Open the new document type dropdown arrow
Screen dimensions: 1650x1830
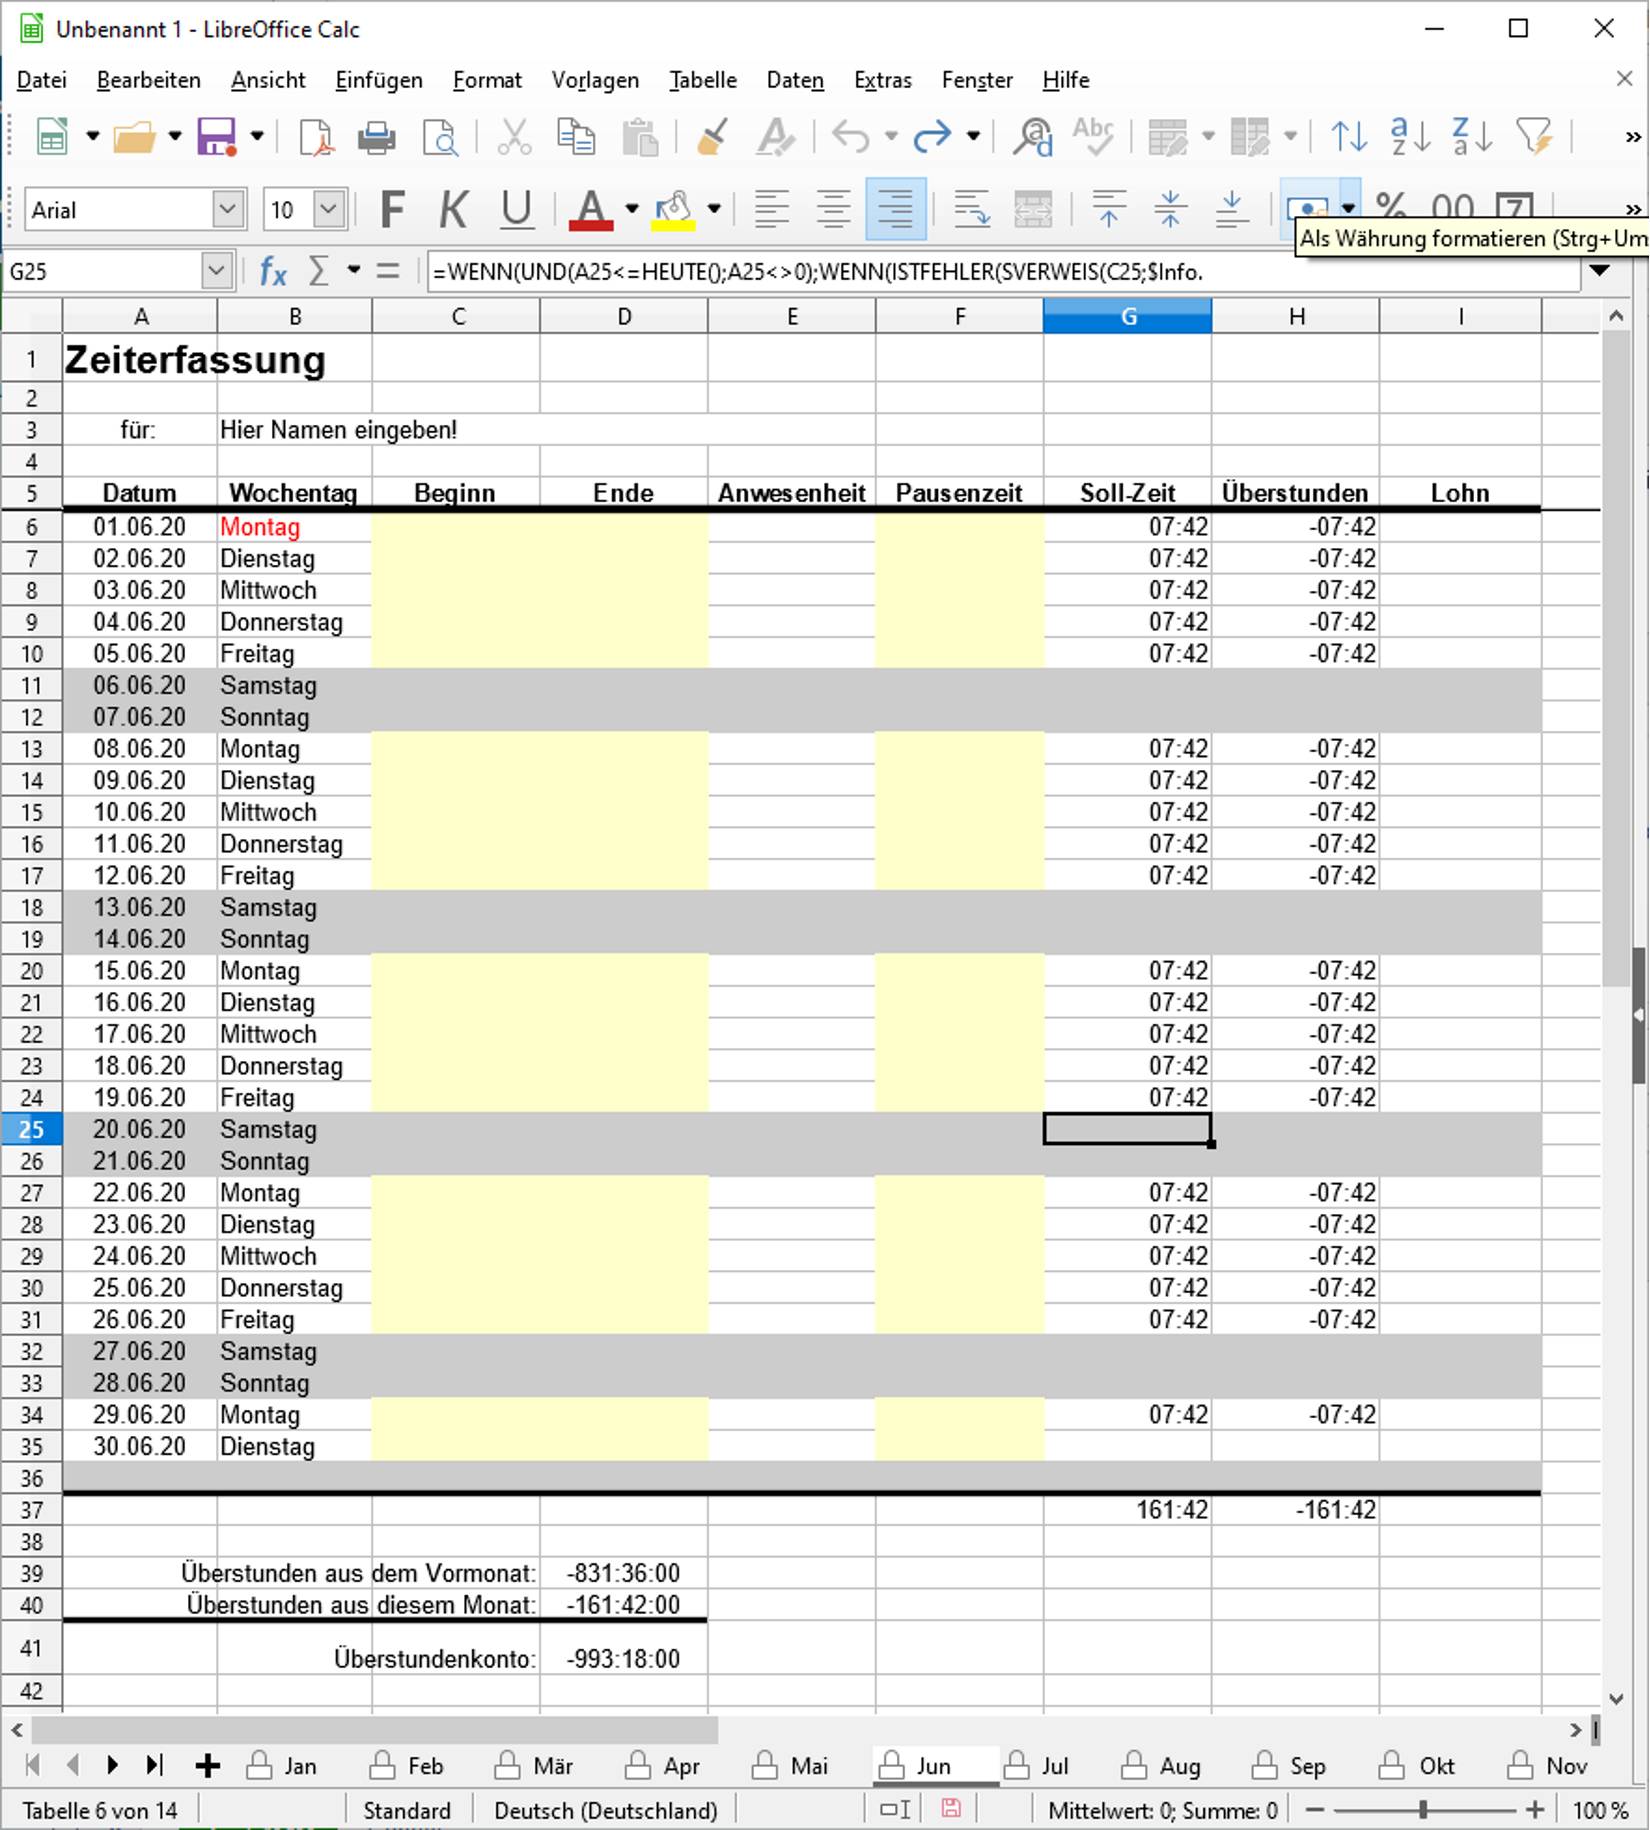point(93,136)
